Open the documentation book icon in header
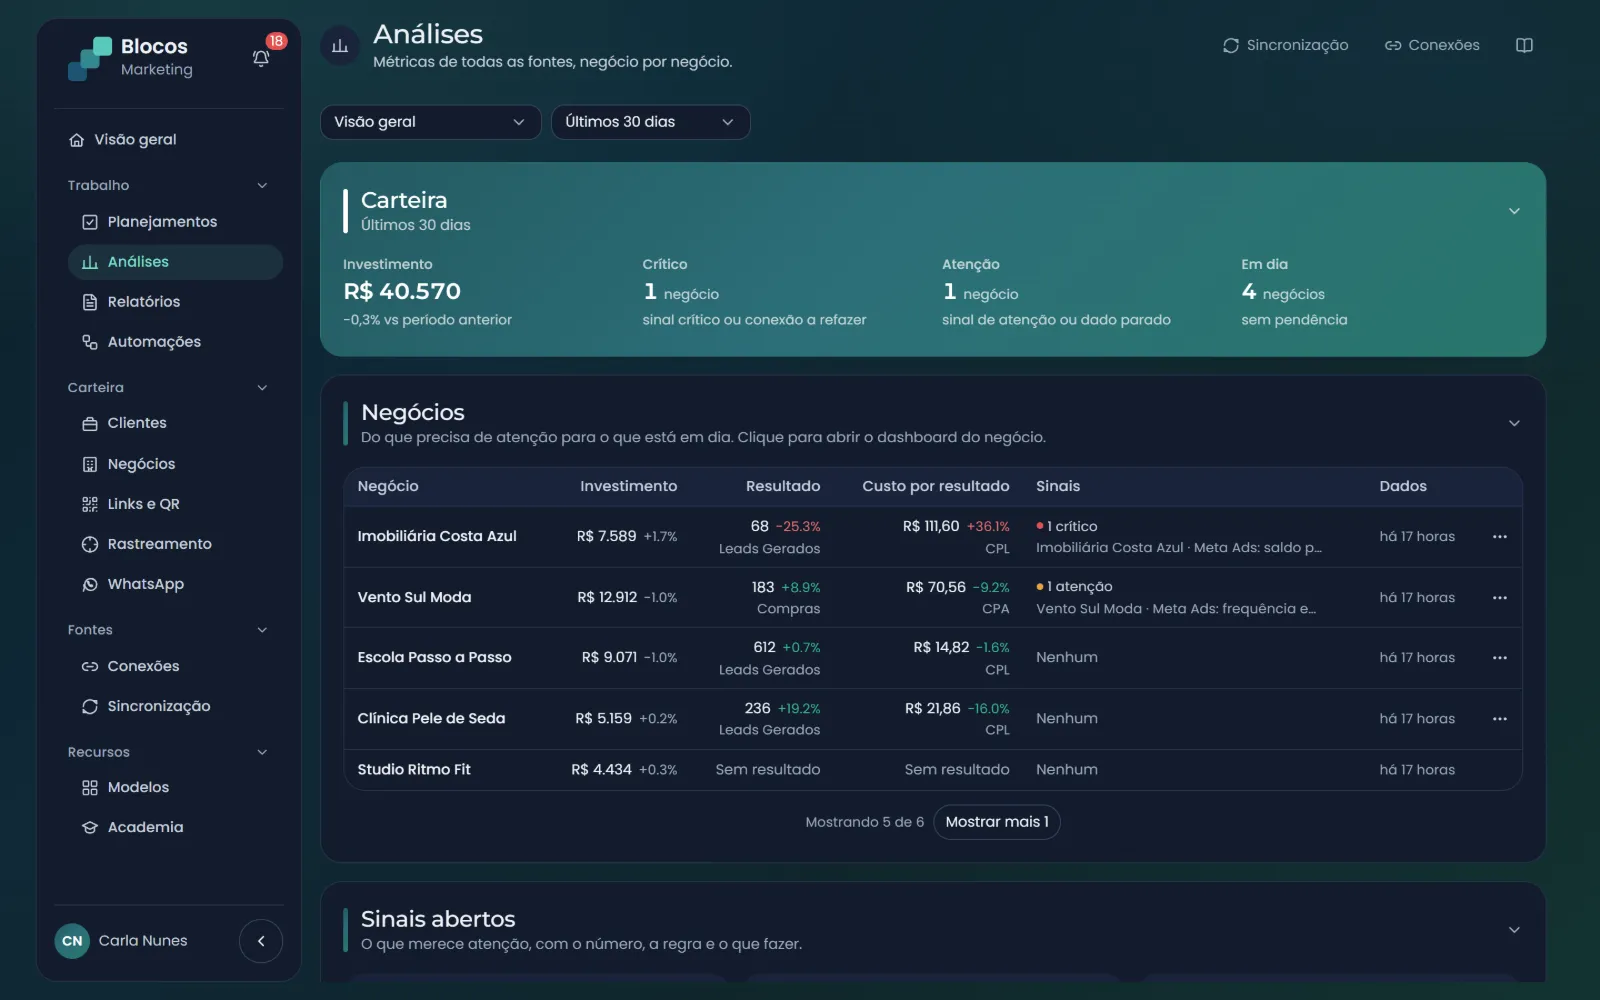Image resolution: width=1600 pixels, height=1000 pixels. (x=1524, y=45)
